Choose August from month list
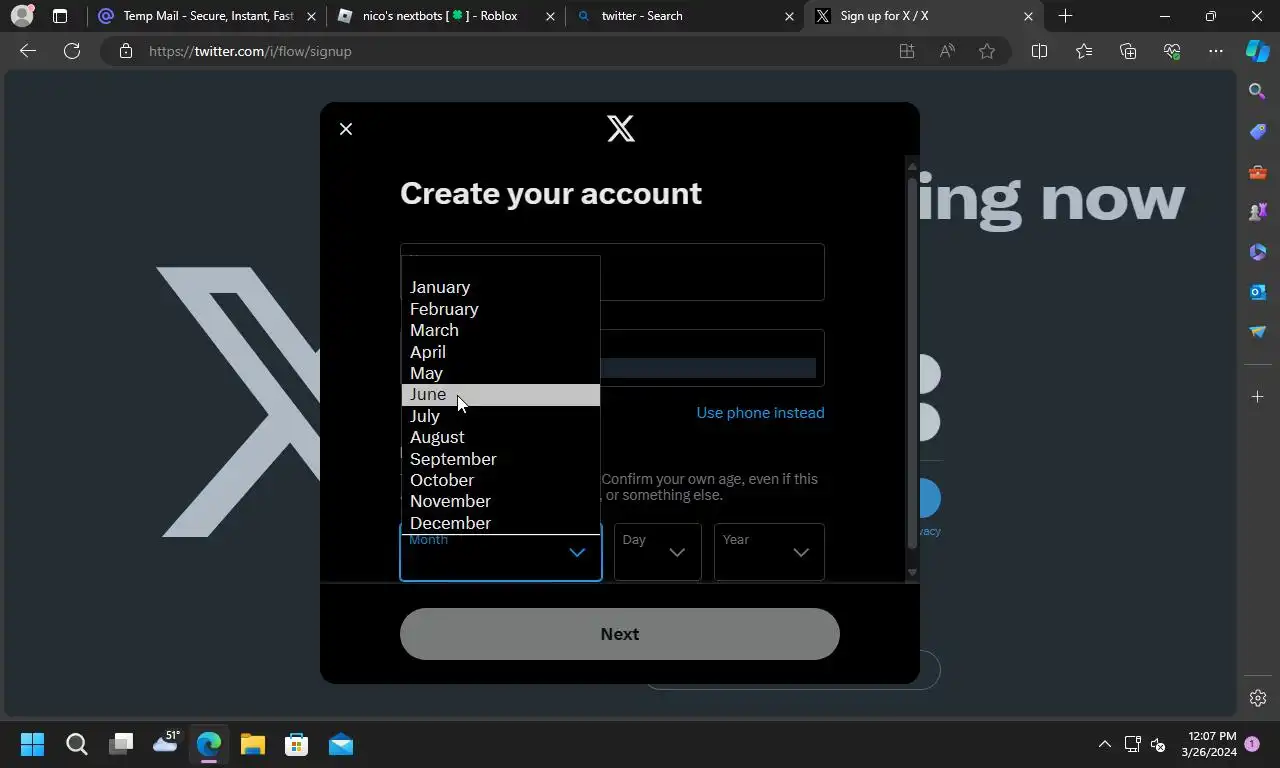The height and width of the screenshot is (768, 1280). [500, 437]
